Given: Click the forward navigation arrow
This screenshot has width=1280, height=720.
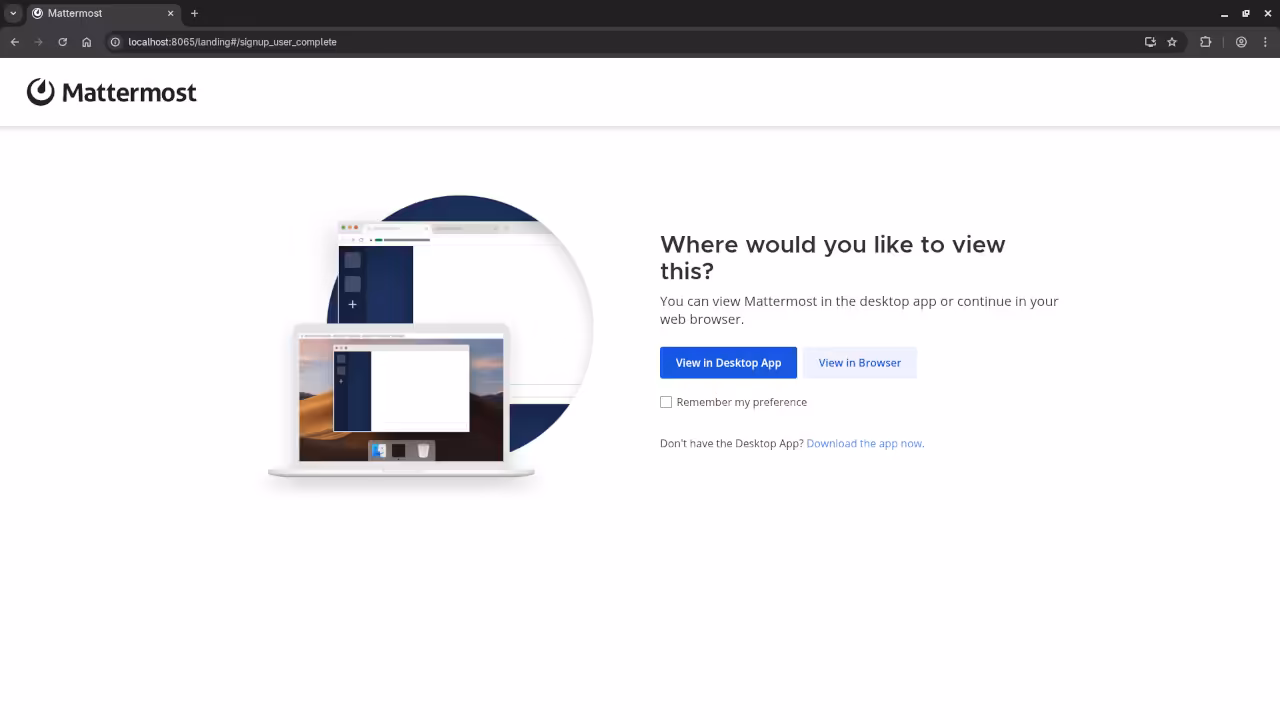Looking at the screenshot, I should [38, 42].
